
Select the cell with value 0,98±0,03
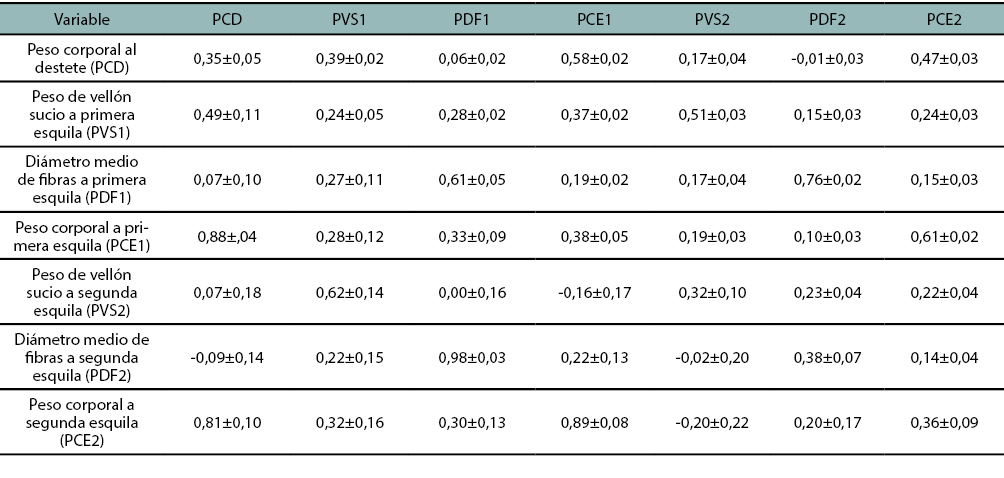pos(472,357)
